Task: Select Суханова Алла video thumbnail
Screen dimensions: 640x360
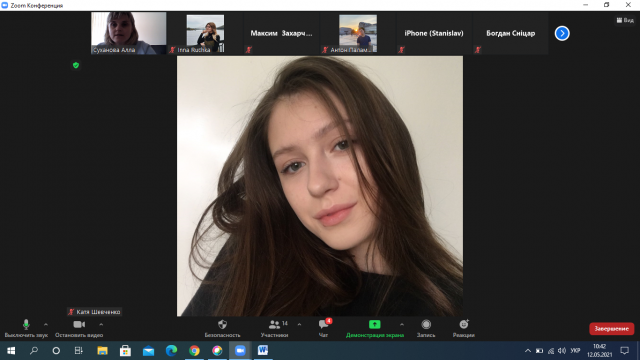Action: click(129, 33)
